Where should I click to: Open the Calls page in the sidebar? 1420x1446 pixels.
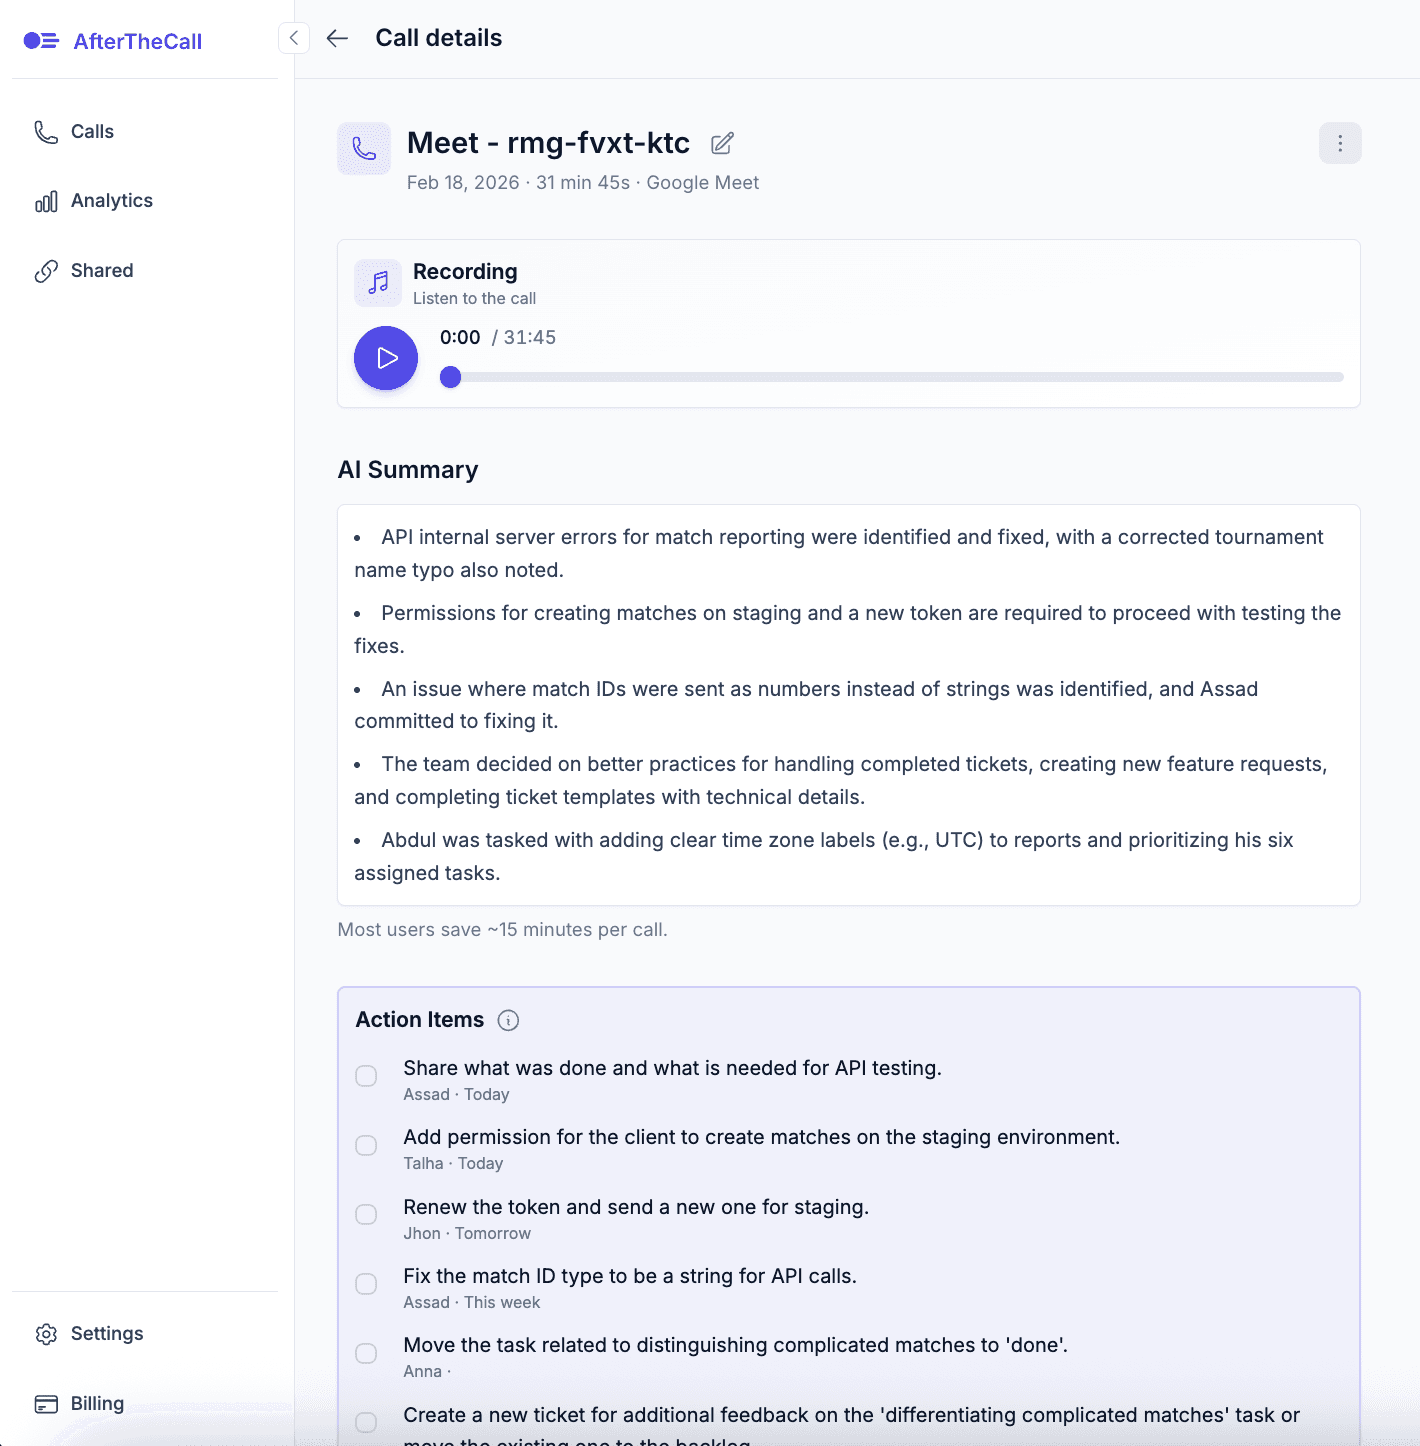point(92,132)
